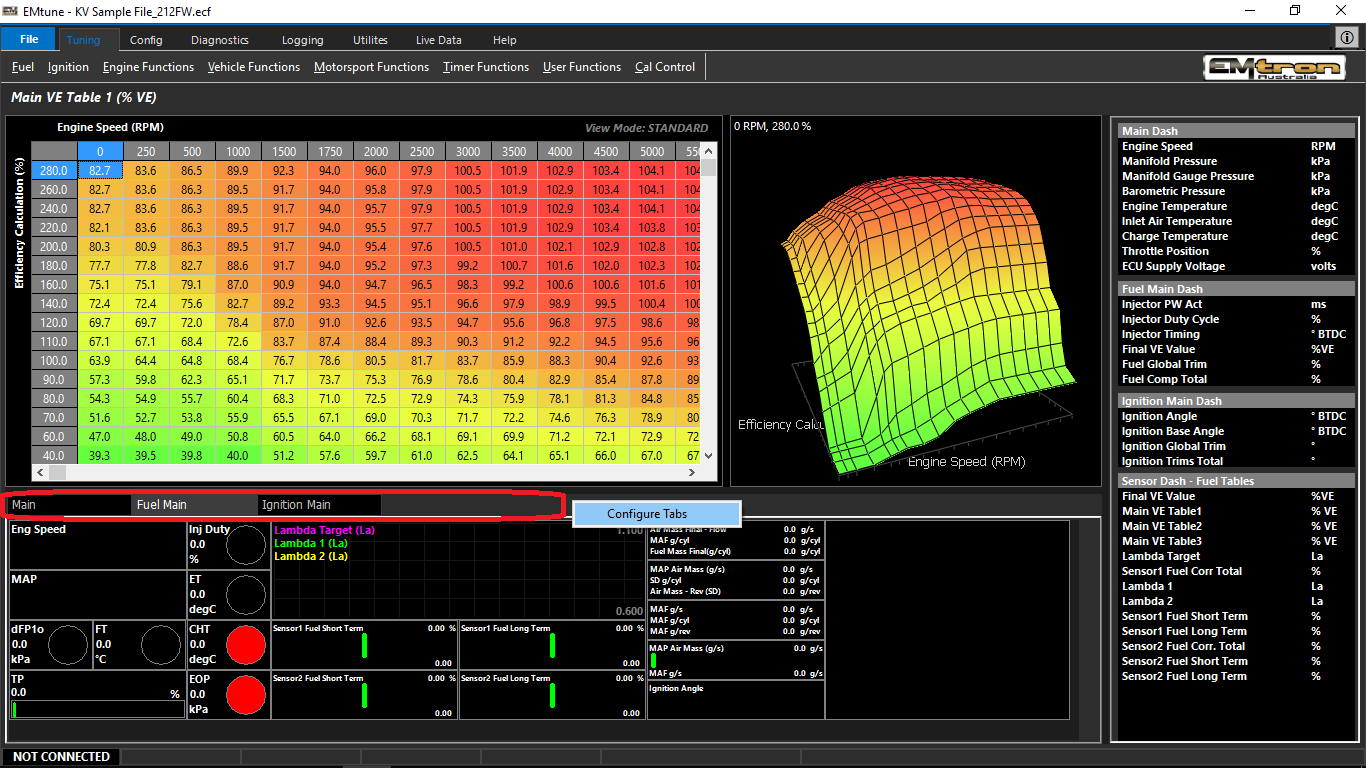This screenshot has width=1366, height=768.
Task: Expand the Engine Functions menu
Action: [148, 67]
